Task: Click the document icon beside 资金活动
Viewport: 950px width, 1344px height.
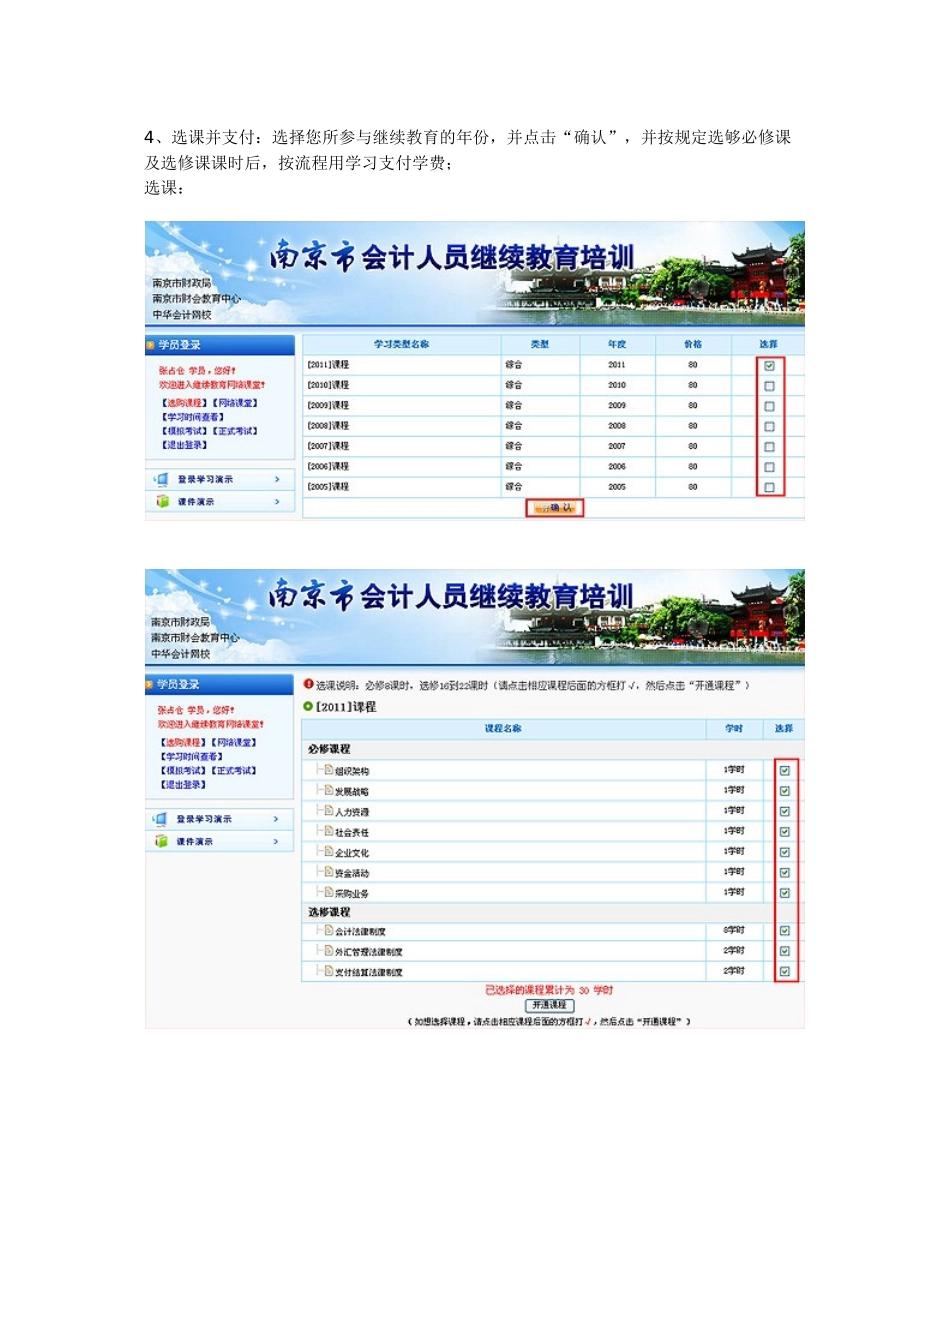Action: (x=328, y=872)
